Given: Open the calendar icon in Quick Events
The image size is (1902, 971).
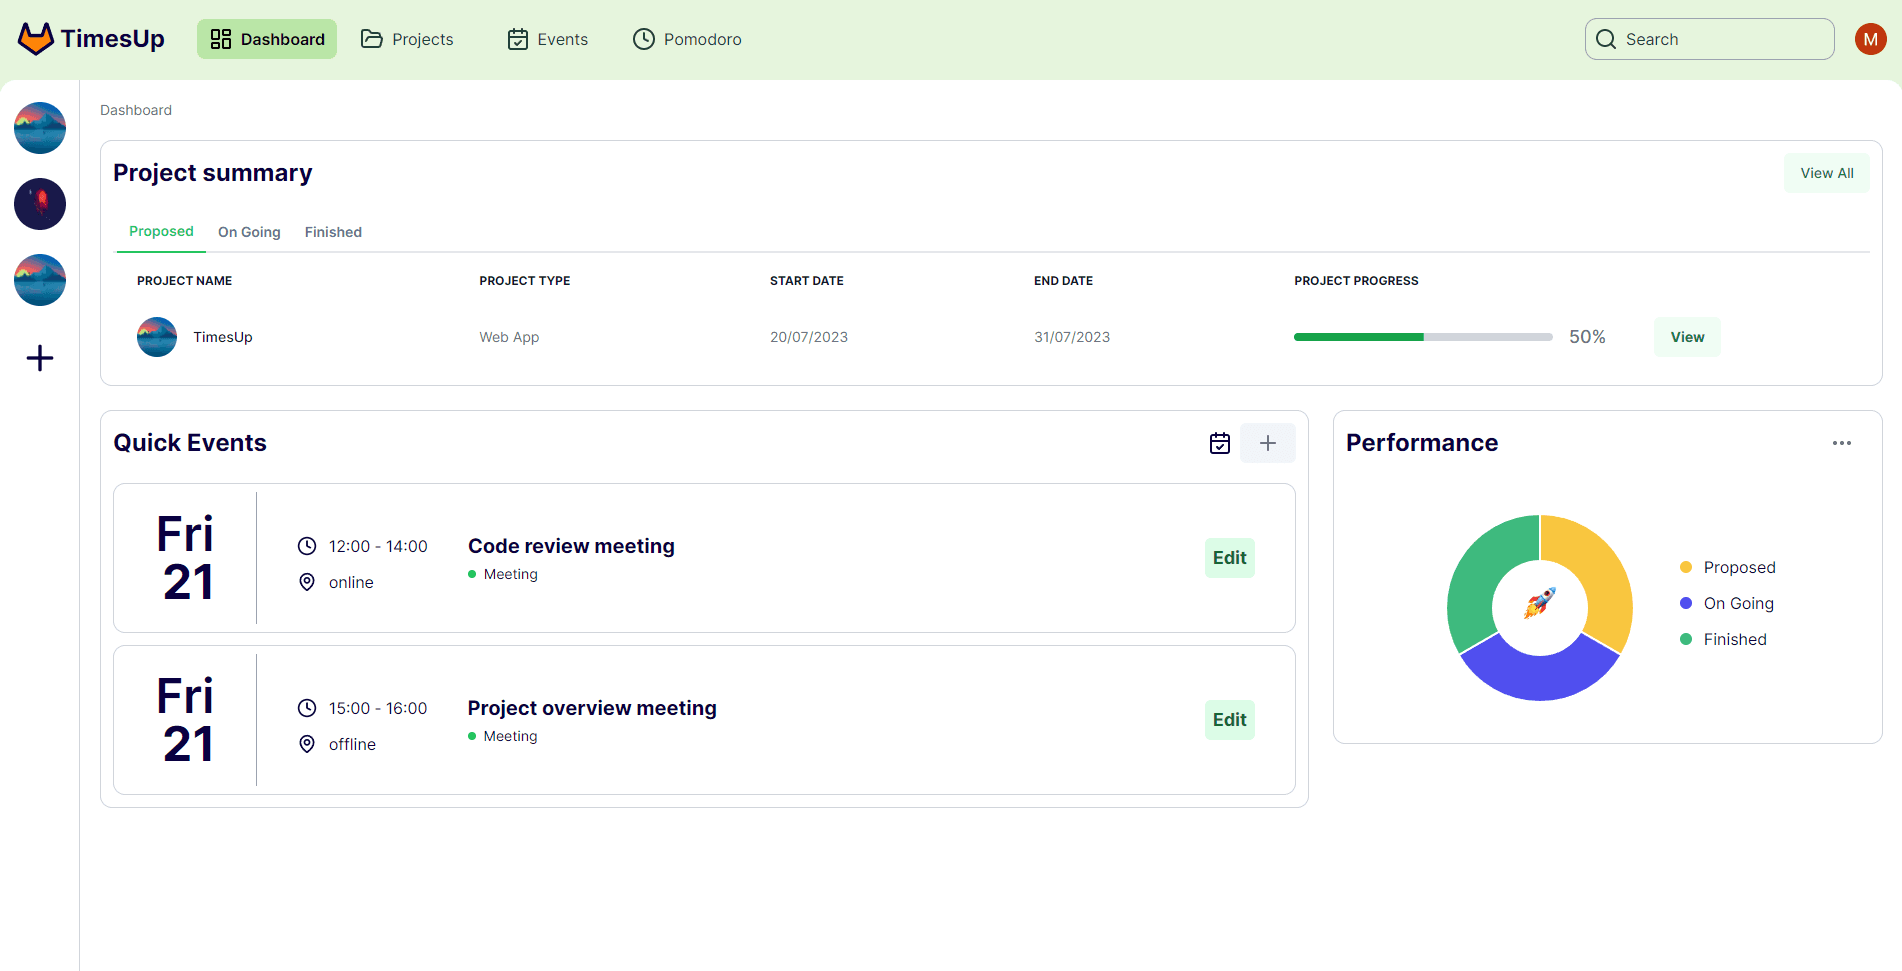Looking at the screenshot, I should coord(1219,442).
